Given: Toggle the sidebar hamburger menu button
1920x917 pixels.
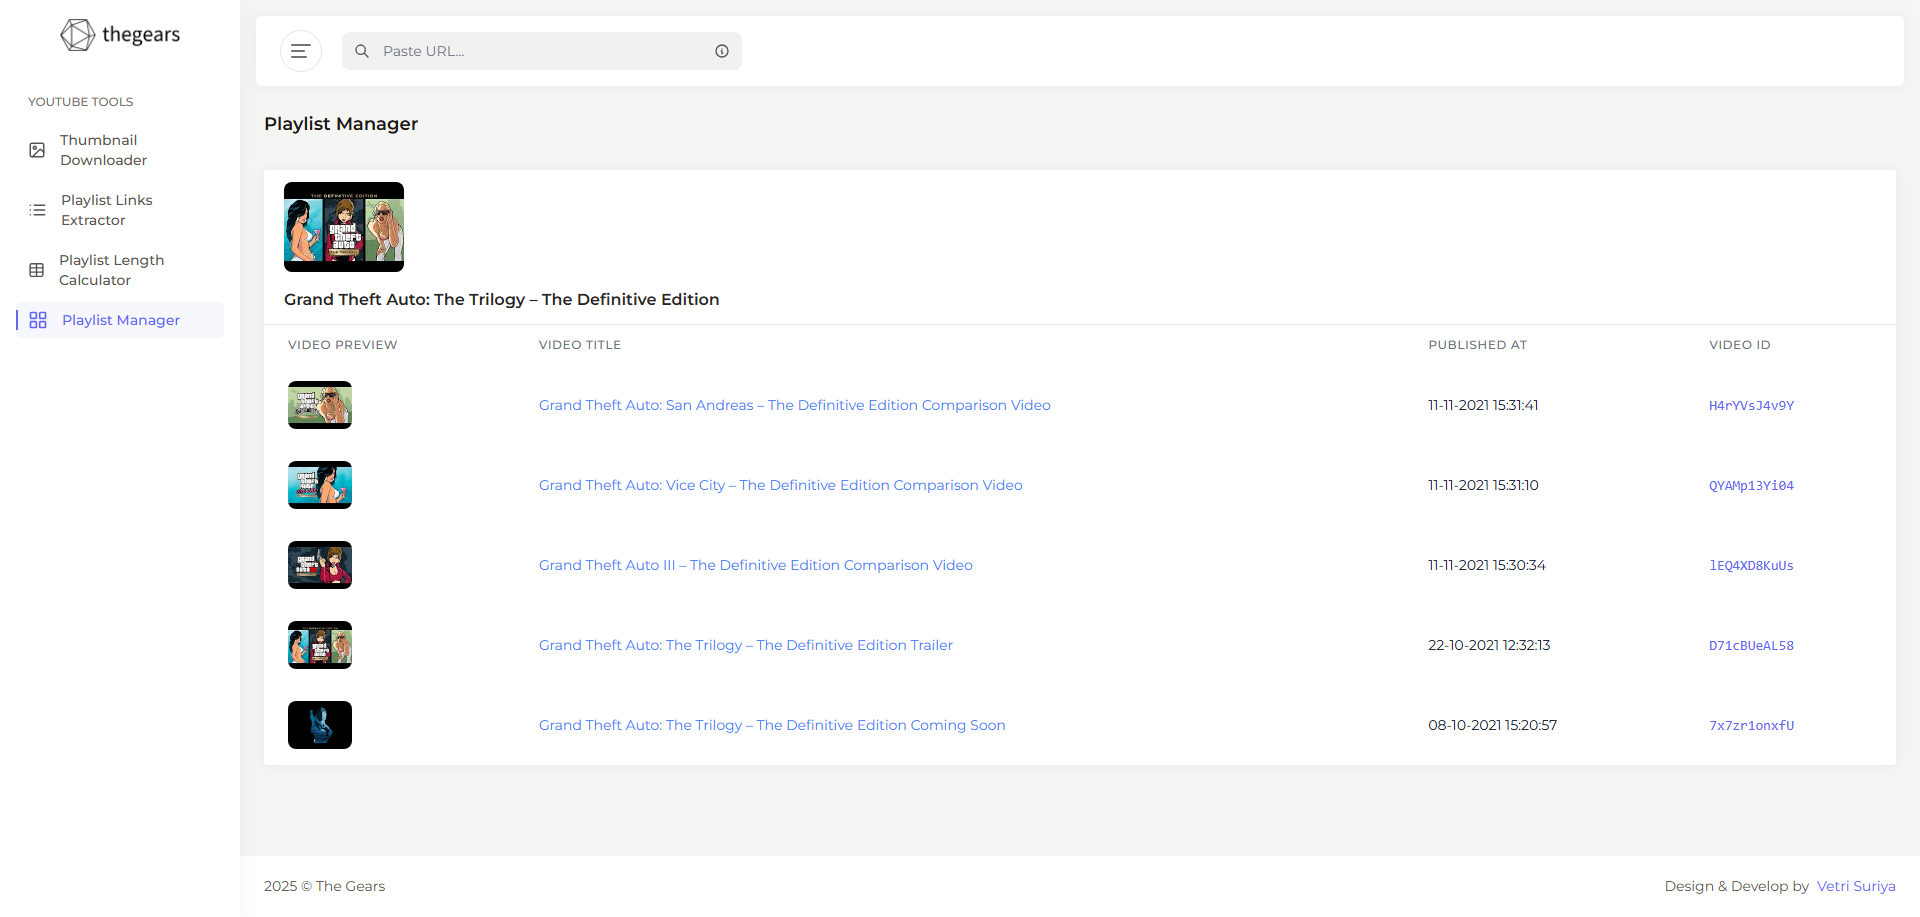Looking at the screenshot, I should [300, 51].
